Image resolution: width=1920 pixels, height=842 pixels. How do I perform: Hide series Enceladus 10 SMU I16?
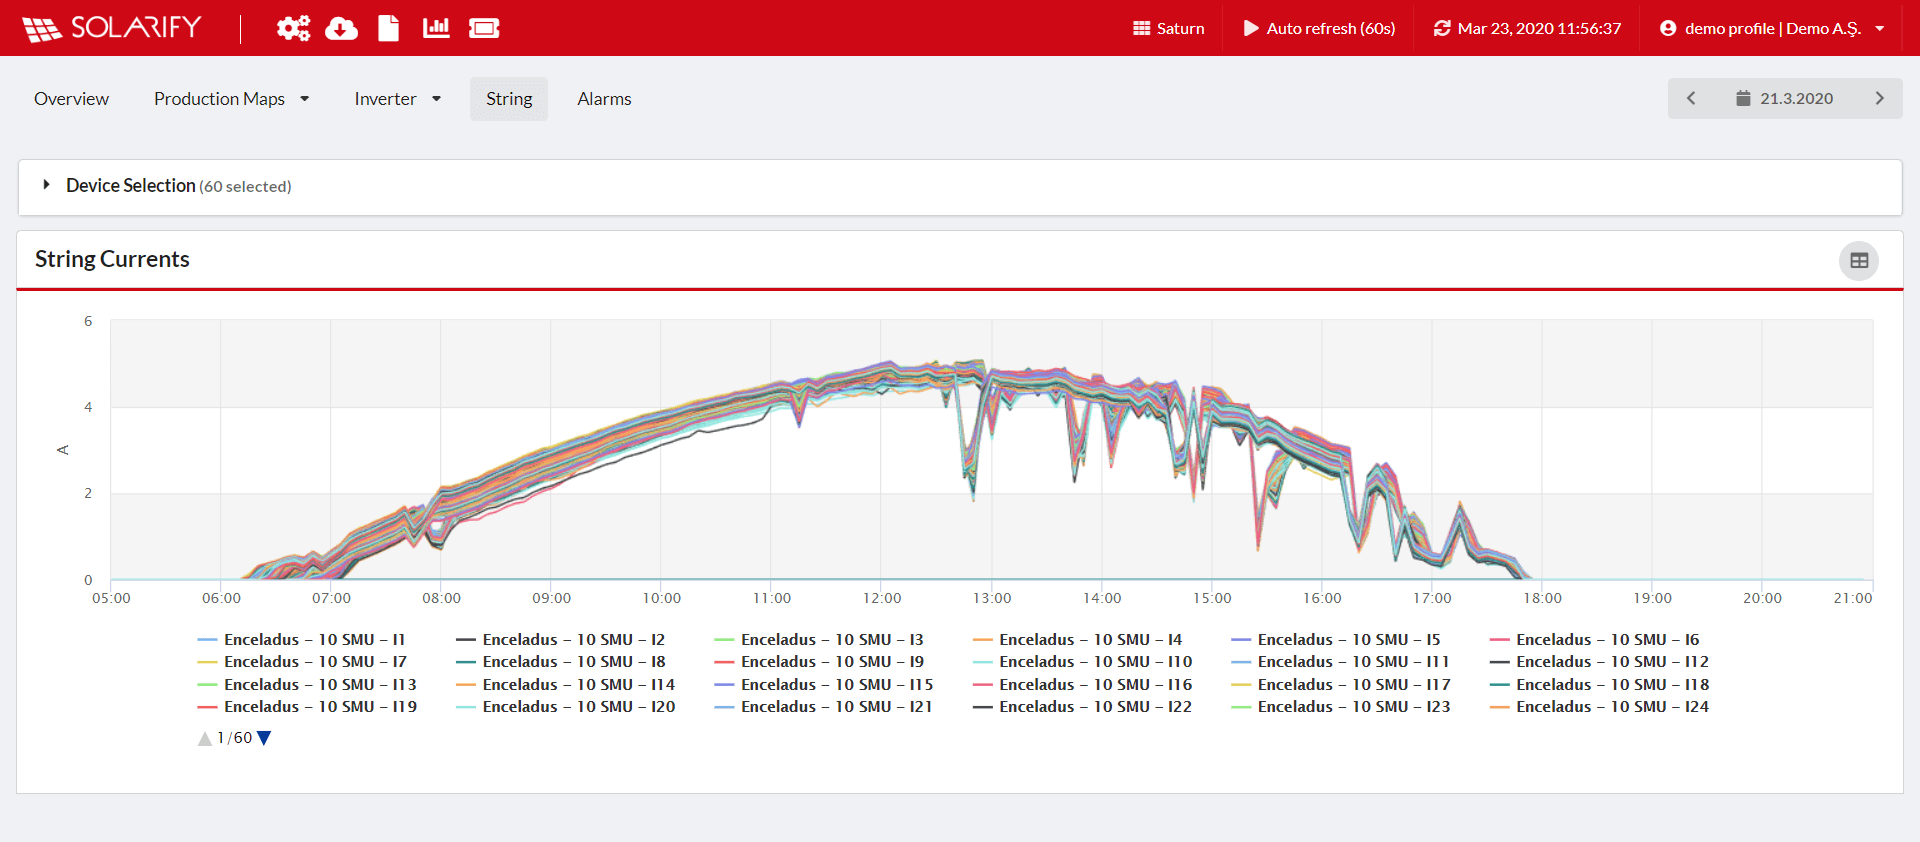click(x=1082, y=685)
